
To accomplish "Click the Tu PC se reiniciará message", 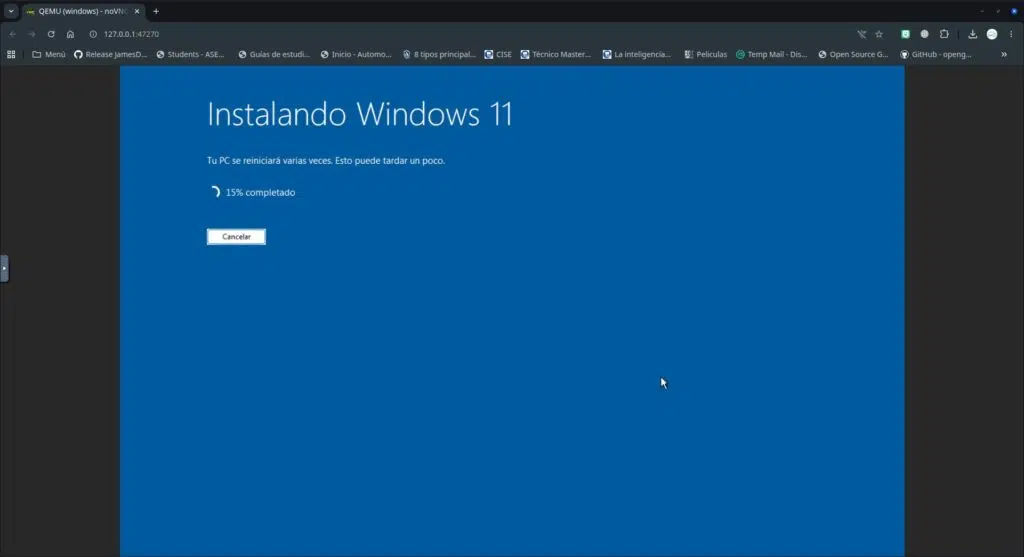I will pos(326,161).
